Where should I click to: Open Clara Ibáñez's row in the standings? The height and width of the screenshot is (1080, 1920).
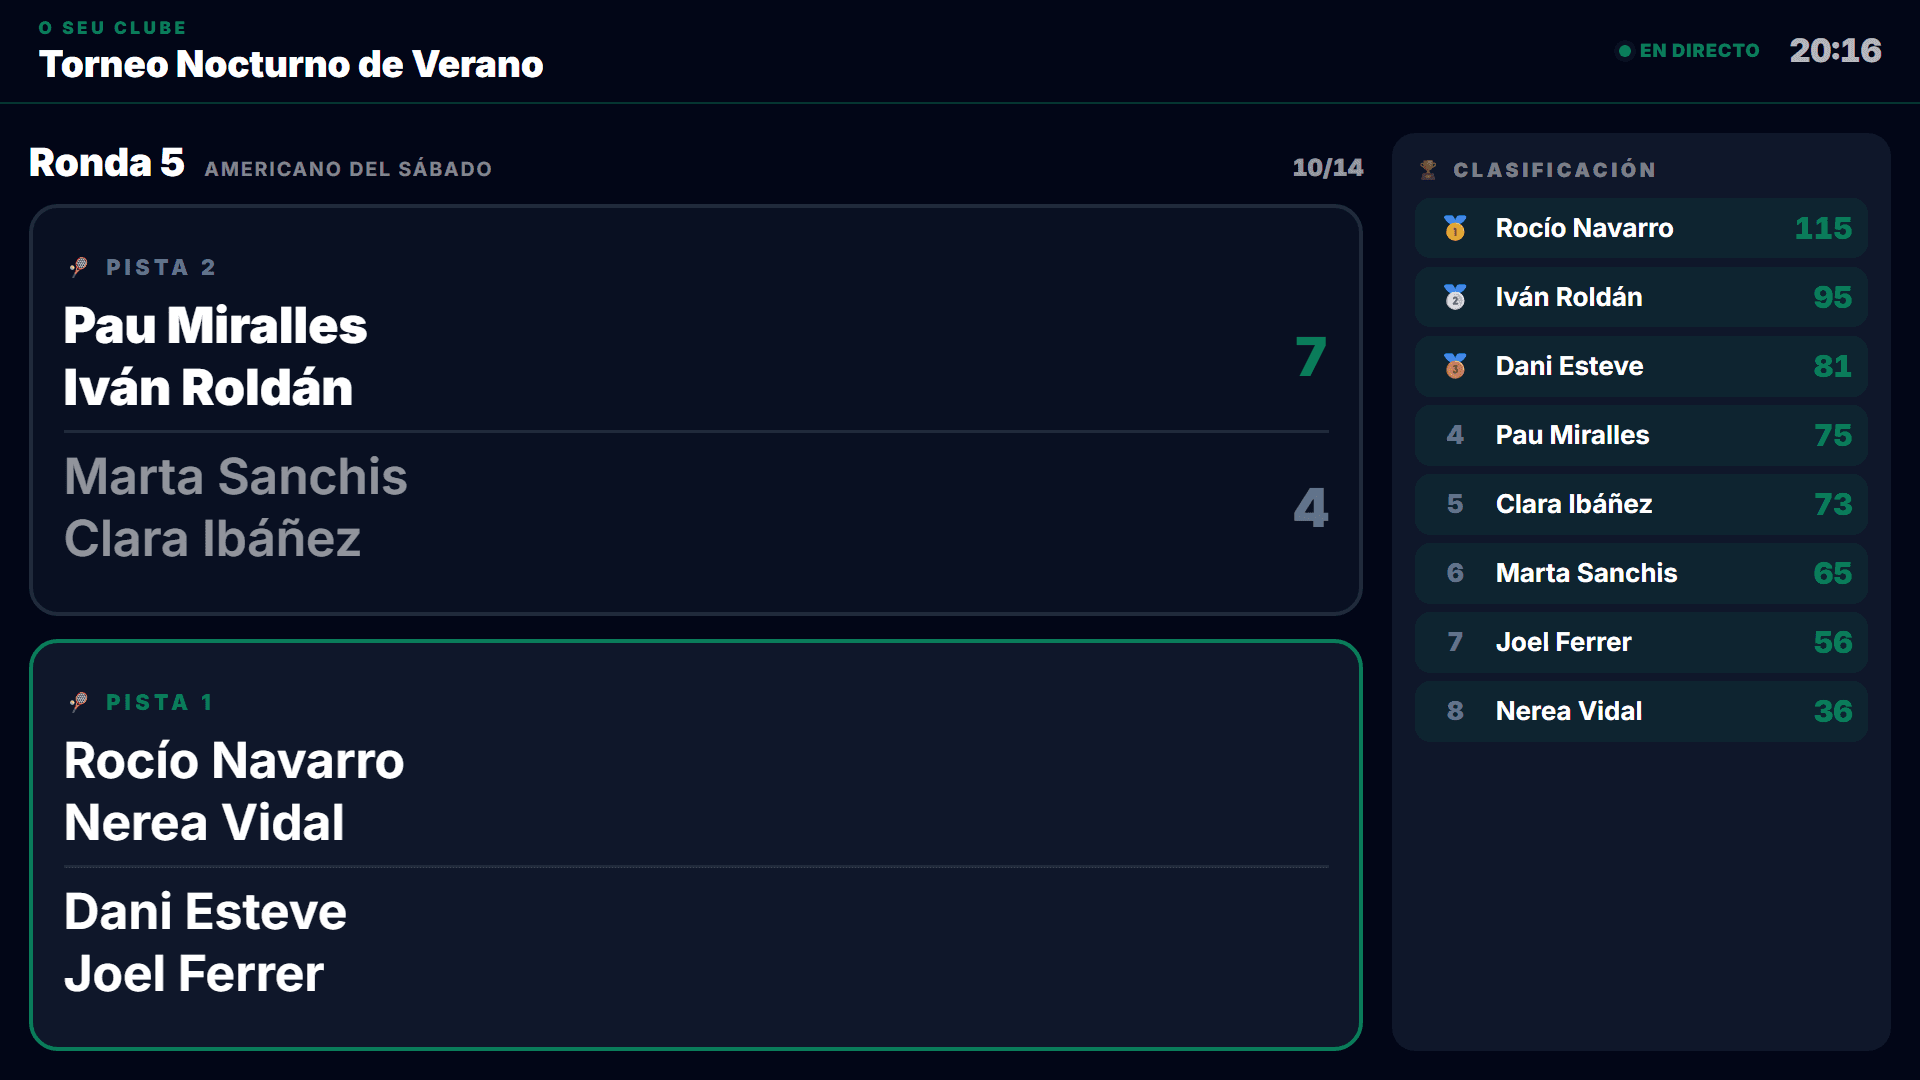(1641, 504)
